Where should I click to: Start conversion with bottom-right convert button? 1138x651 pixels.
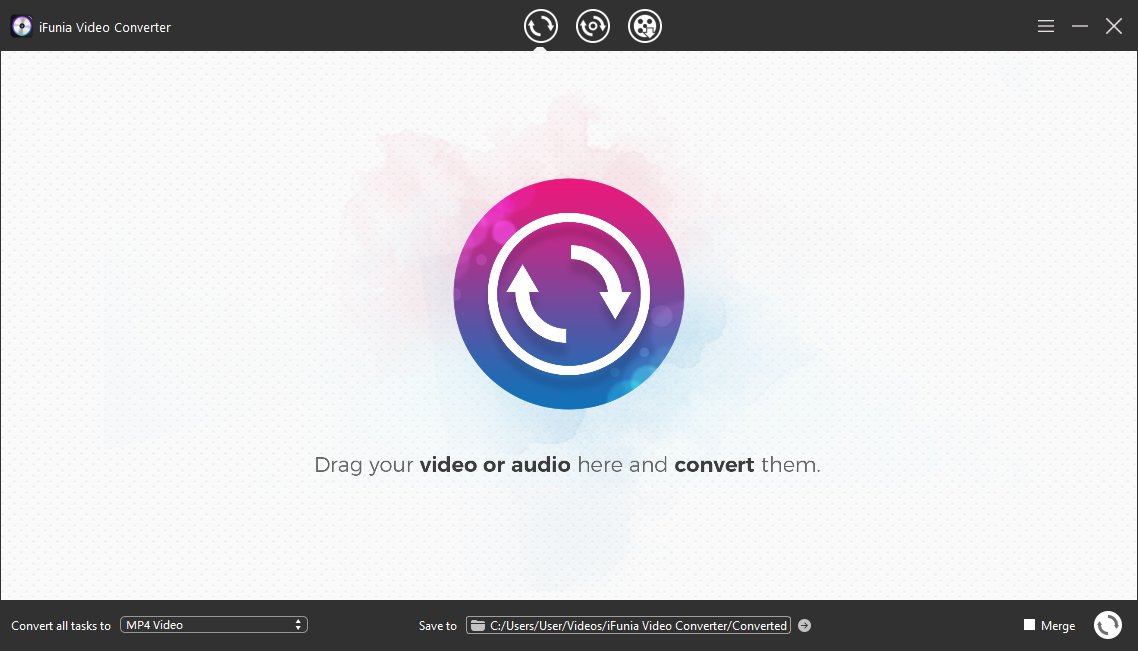[x=1107, y=625]
